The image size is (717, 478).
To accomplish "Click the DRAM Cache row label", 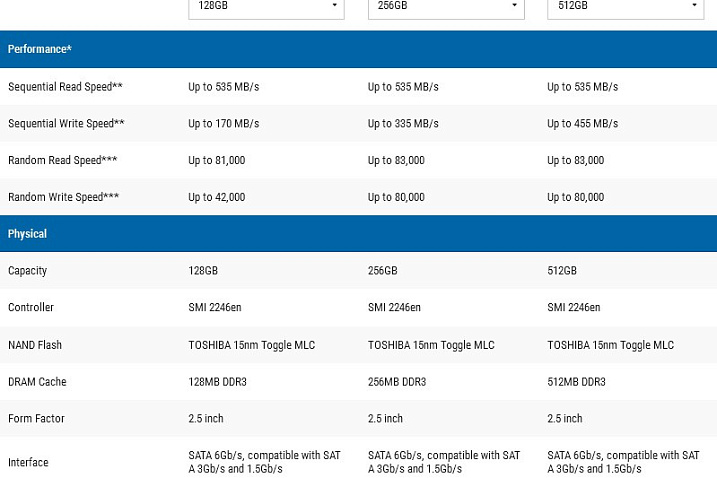I will tap(37, 382).
